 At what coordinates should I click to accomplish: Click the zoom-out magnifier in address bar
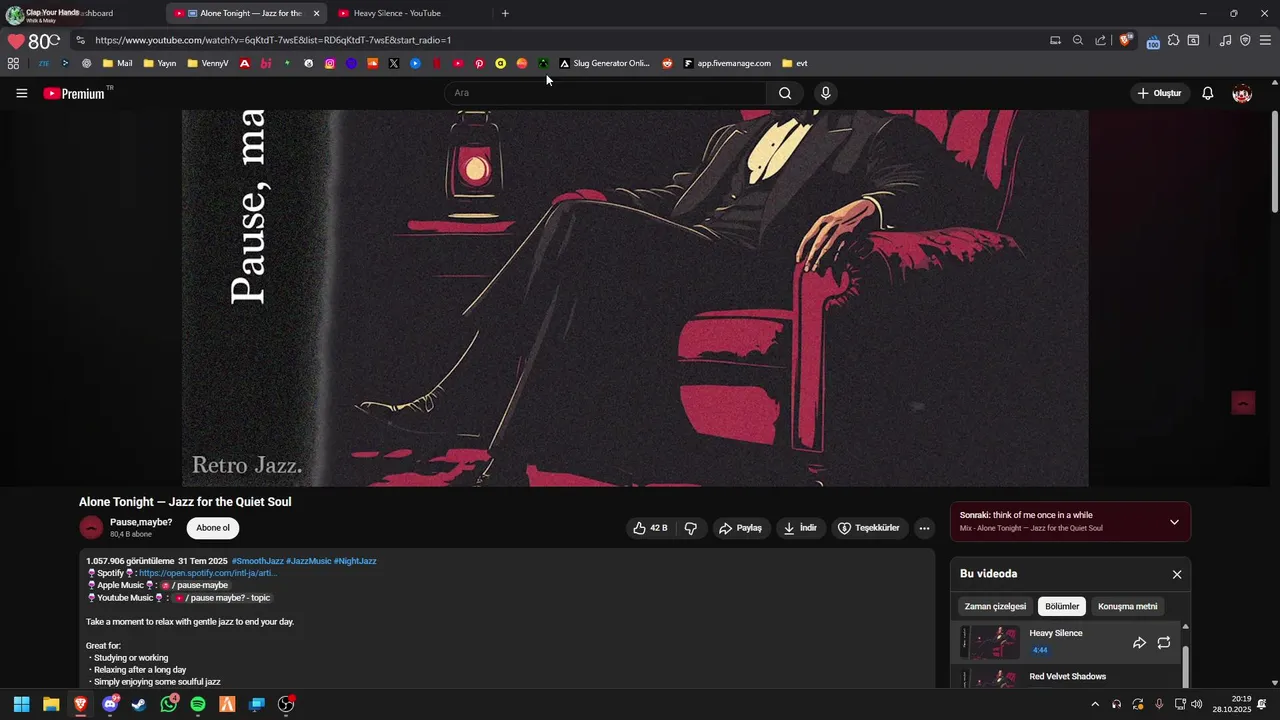tap(1078, 40)
